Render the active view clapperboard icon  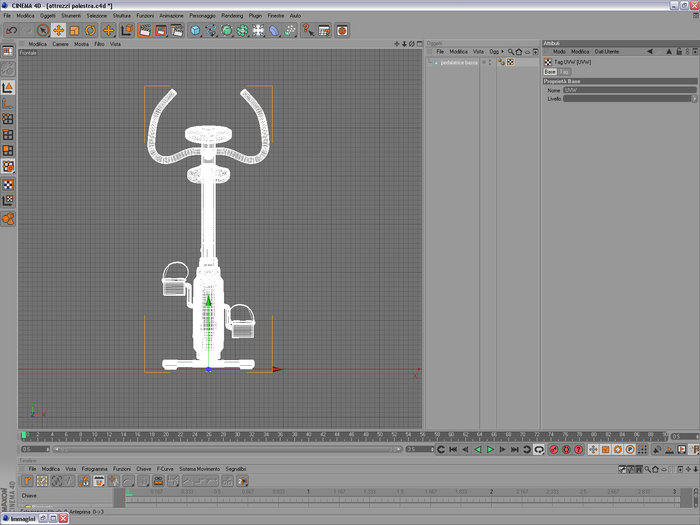[x=145, y=30]
